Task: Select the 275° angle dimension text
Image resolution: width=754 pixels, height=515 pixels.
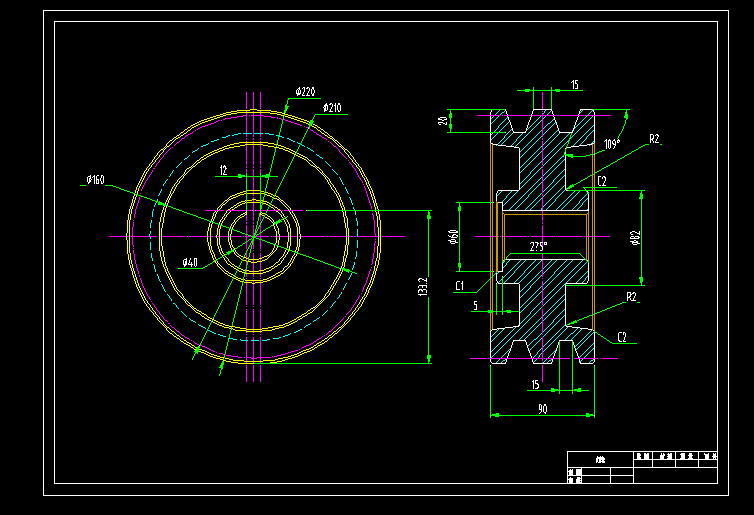Action: point(539,247)
